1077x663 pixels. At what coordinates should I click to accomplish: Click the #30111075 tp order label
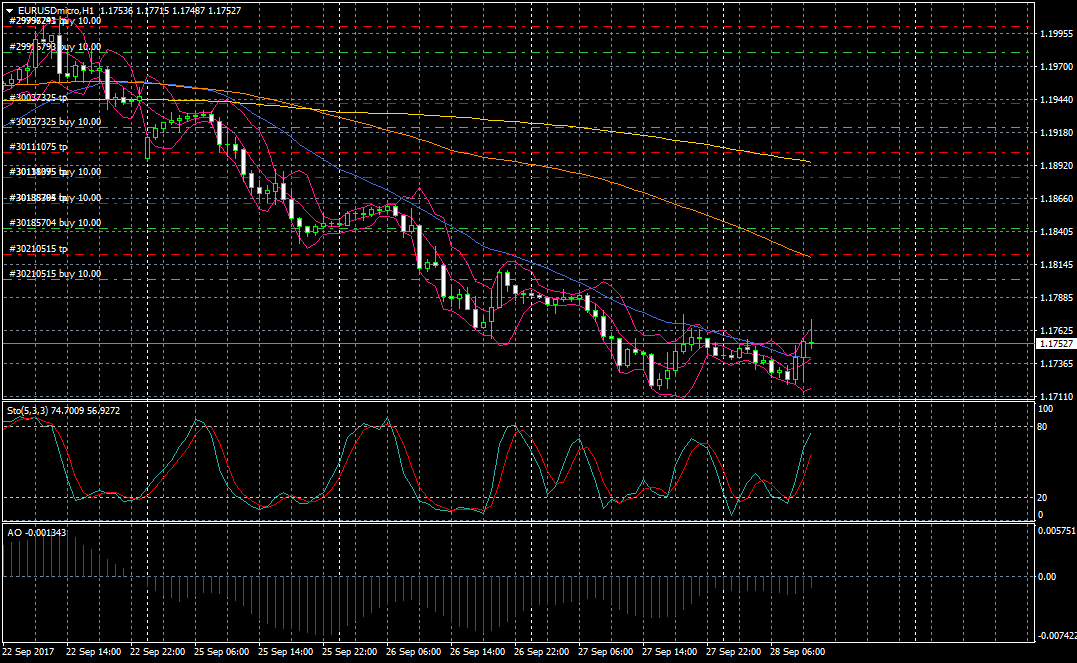pyautogui.click(x=38, y=147)
